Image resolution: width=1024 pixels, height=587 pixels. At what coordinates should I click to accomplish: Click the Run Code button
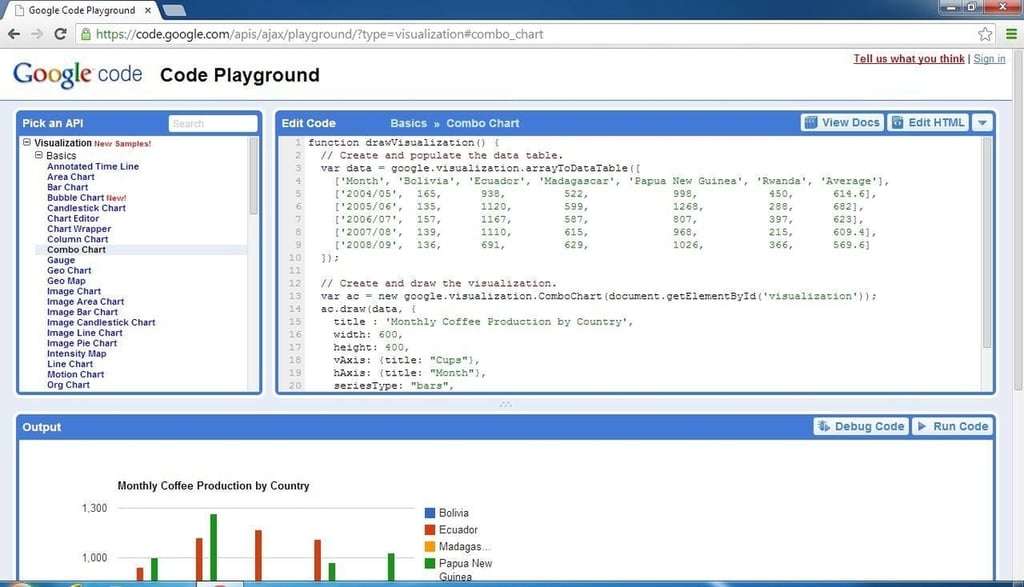point(952,426)
